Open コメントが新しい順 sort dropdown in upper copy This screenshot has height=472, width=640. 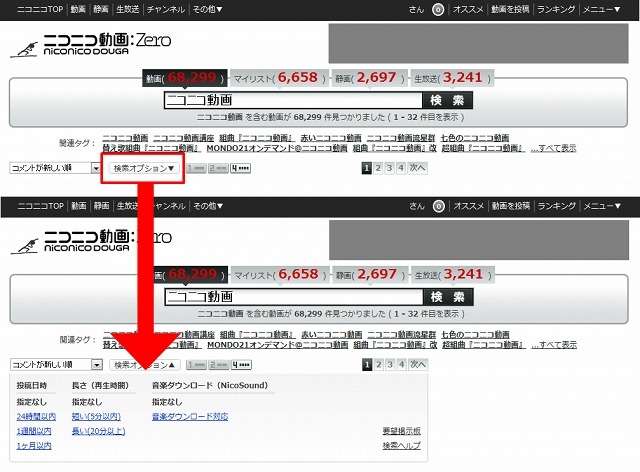(x=55, y=168)
